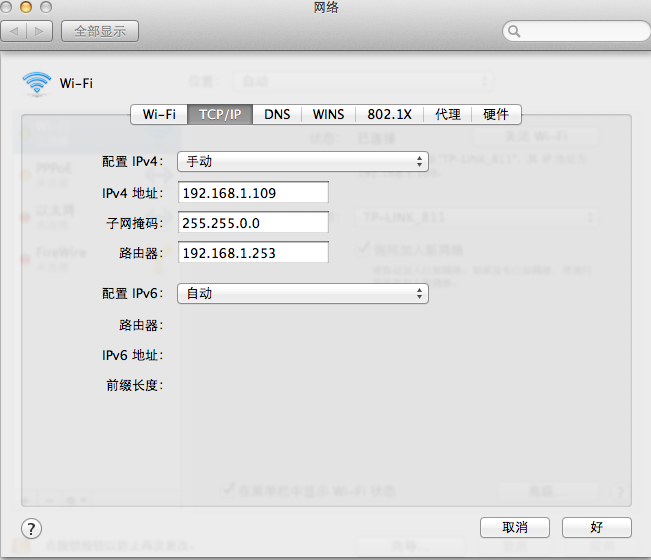
Task: Click the 前缀长度 label
Action: 135,385
